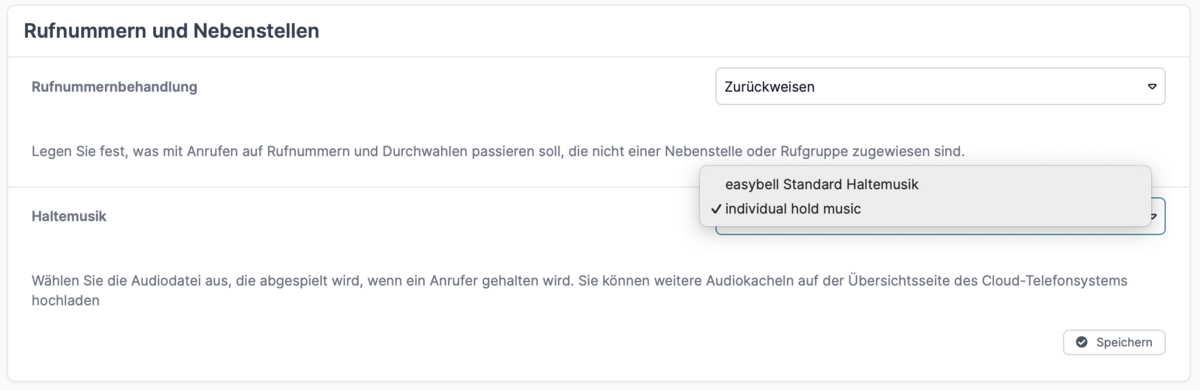Save settings with the Speichern button
Screen dimensions: 1200x390
(x=1114, y=342)
